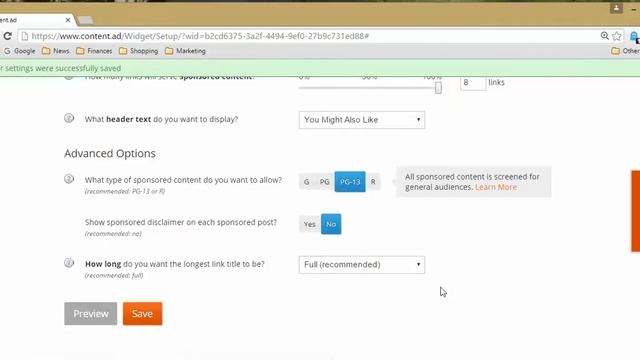This screenshot has width=640, height=360.
Task: Open the News bookmarks folder
Action: tap(56, 51)
